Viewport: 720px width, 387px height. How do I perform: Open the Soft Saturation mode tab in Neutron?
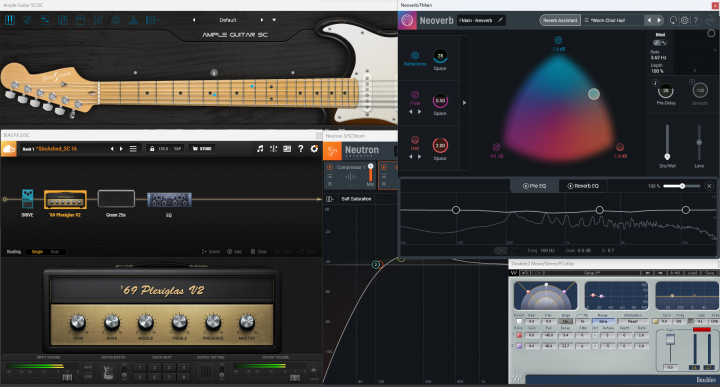point(356,199)
